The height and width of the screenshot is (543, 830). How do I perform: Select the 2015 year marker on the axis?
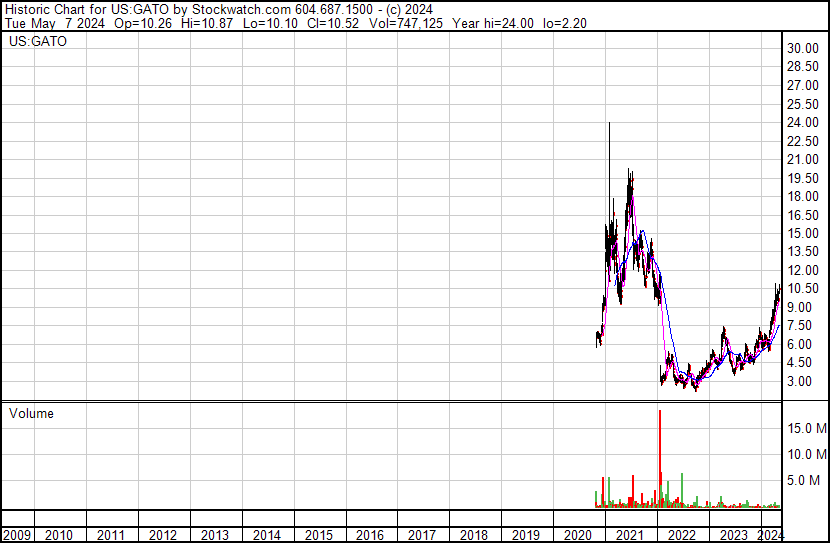point(318,535)
